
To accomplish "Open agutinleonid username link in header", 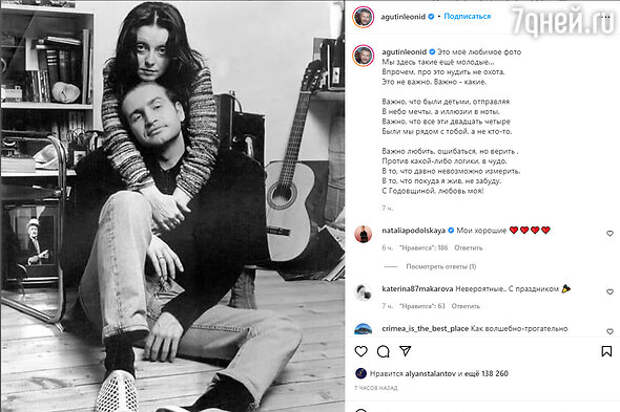I will [403, 17].
